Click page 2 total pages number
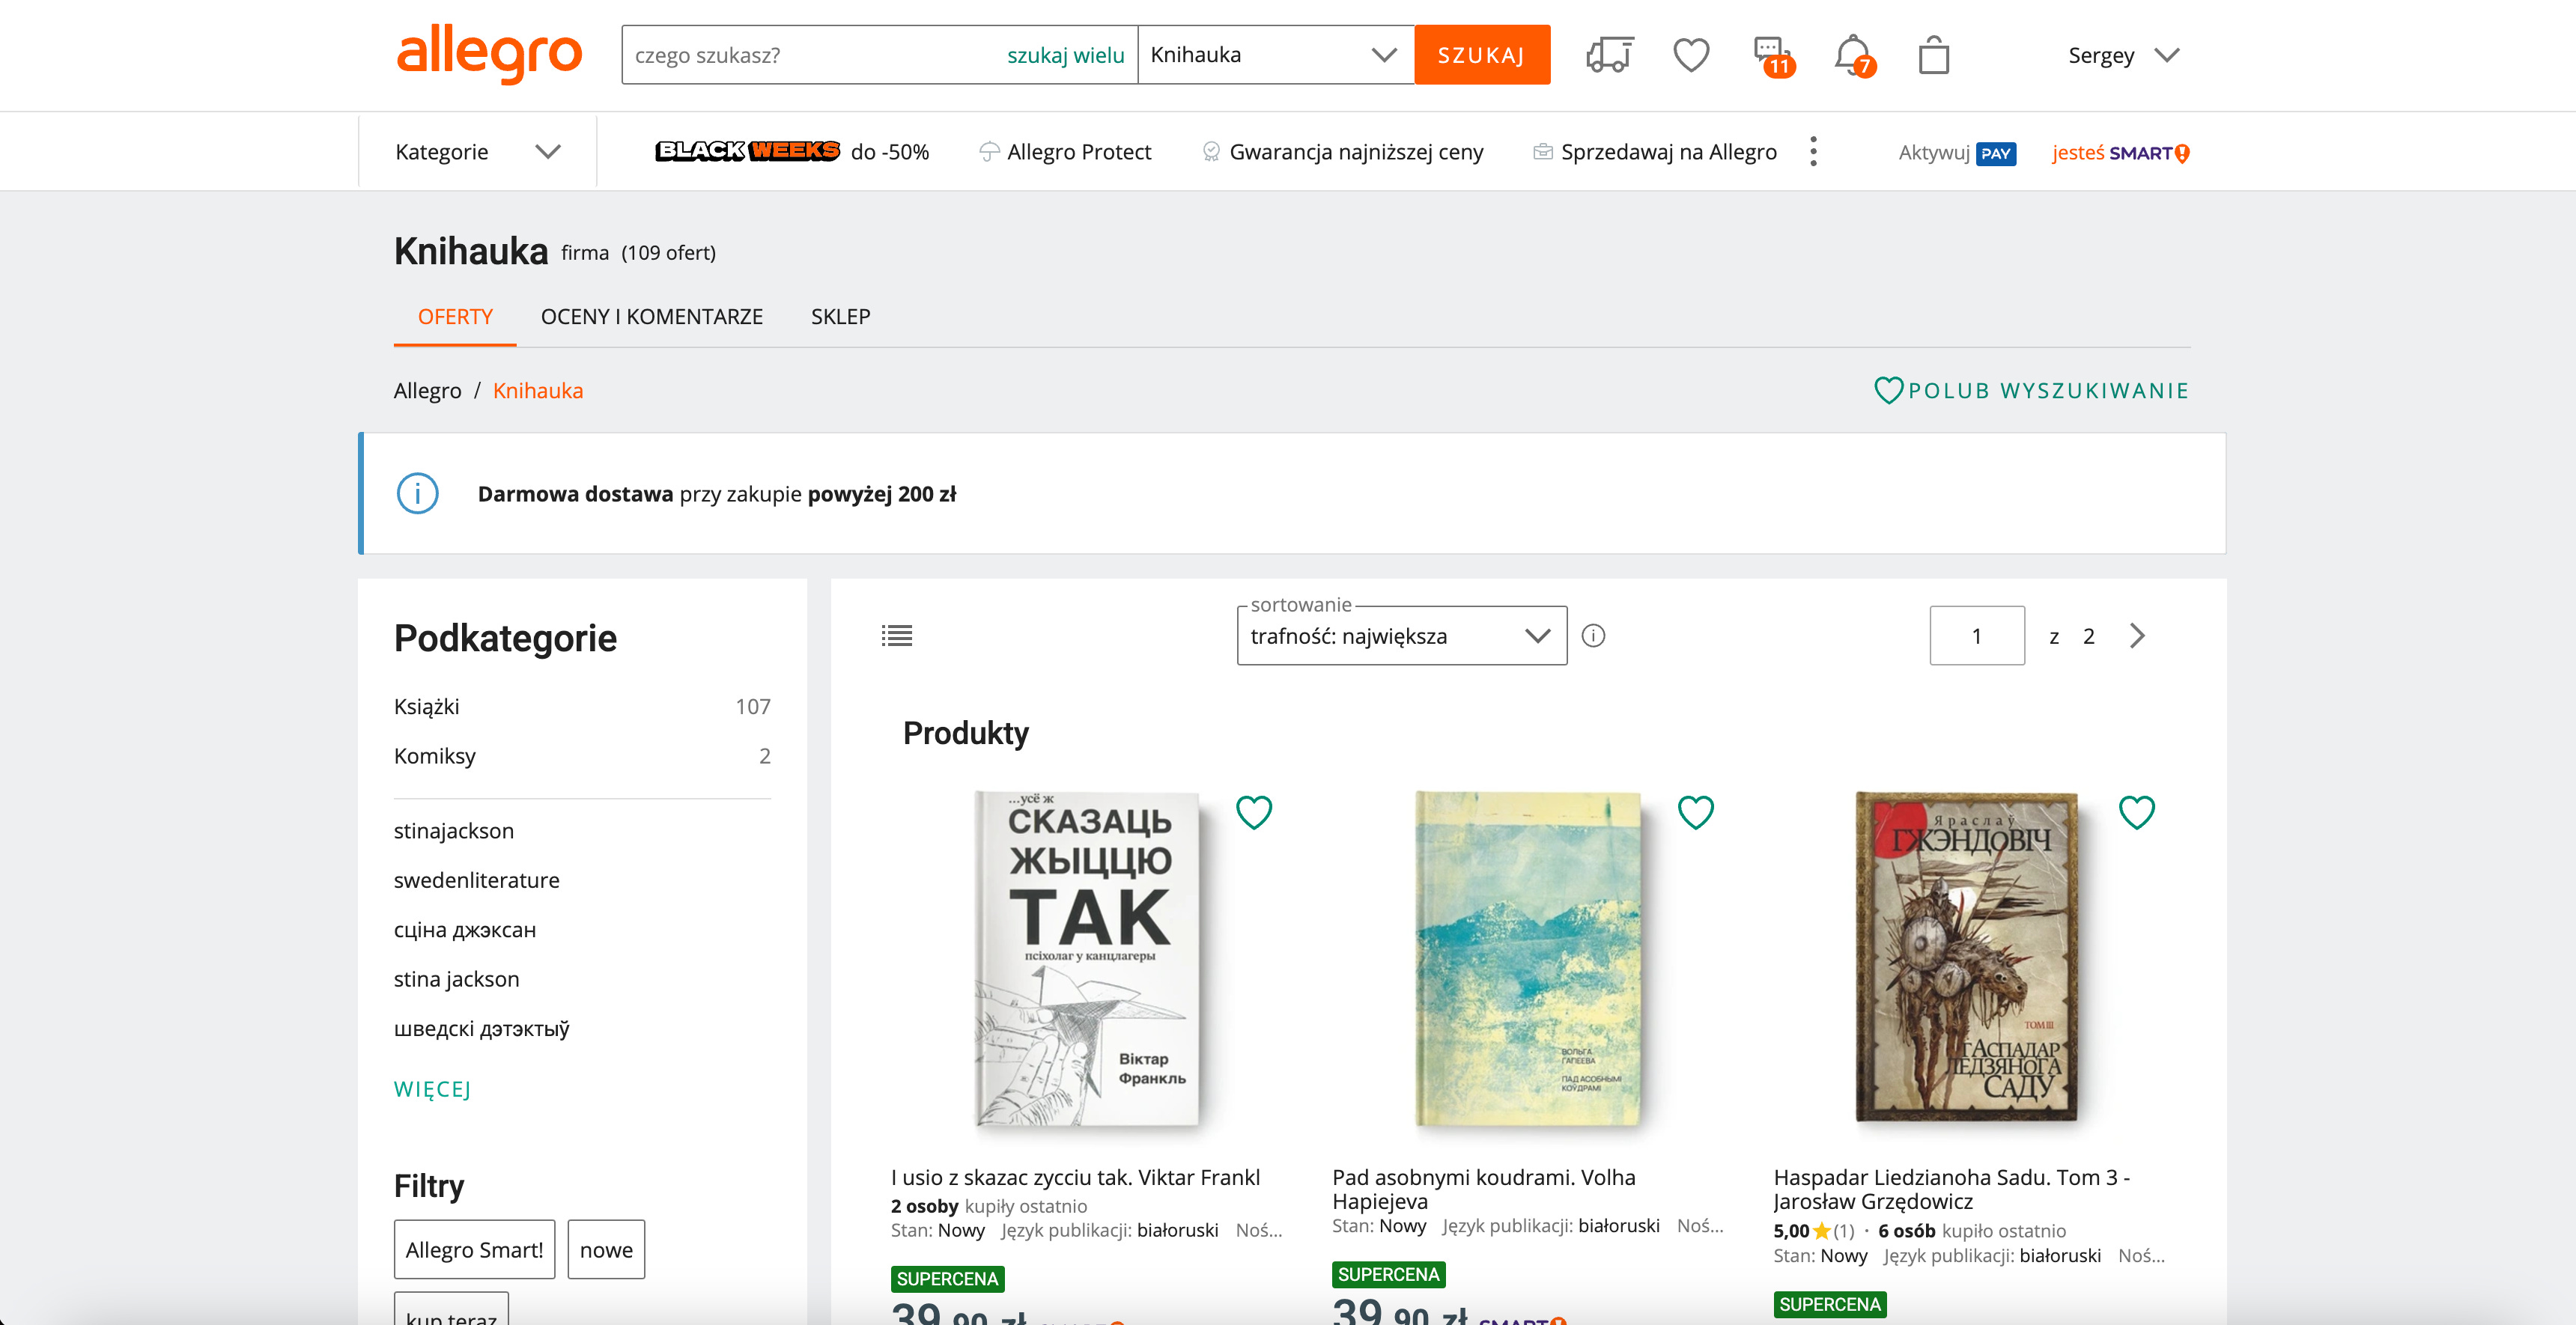The width and height of the screenshot is (2576, 1325). [2089, 636]
